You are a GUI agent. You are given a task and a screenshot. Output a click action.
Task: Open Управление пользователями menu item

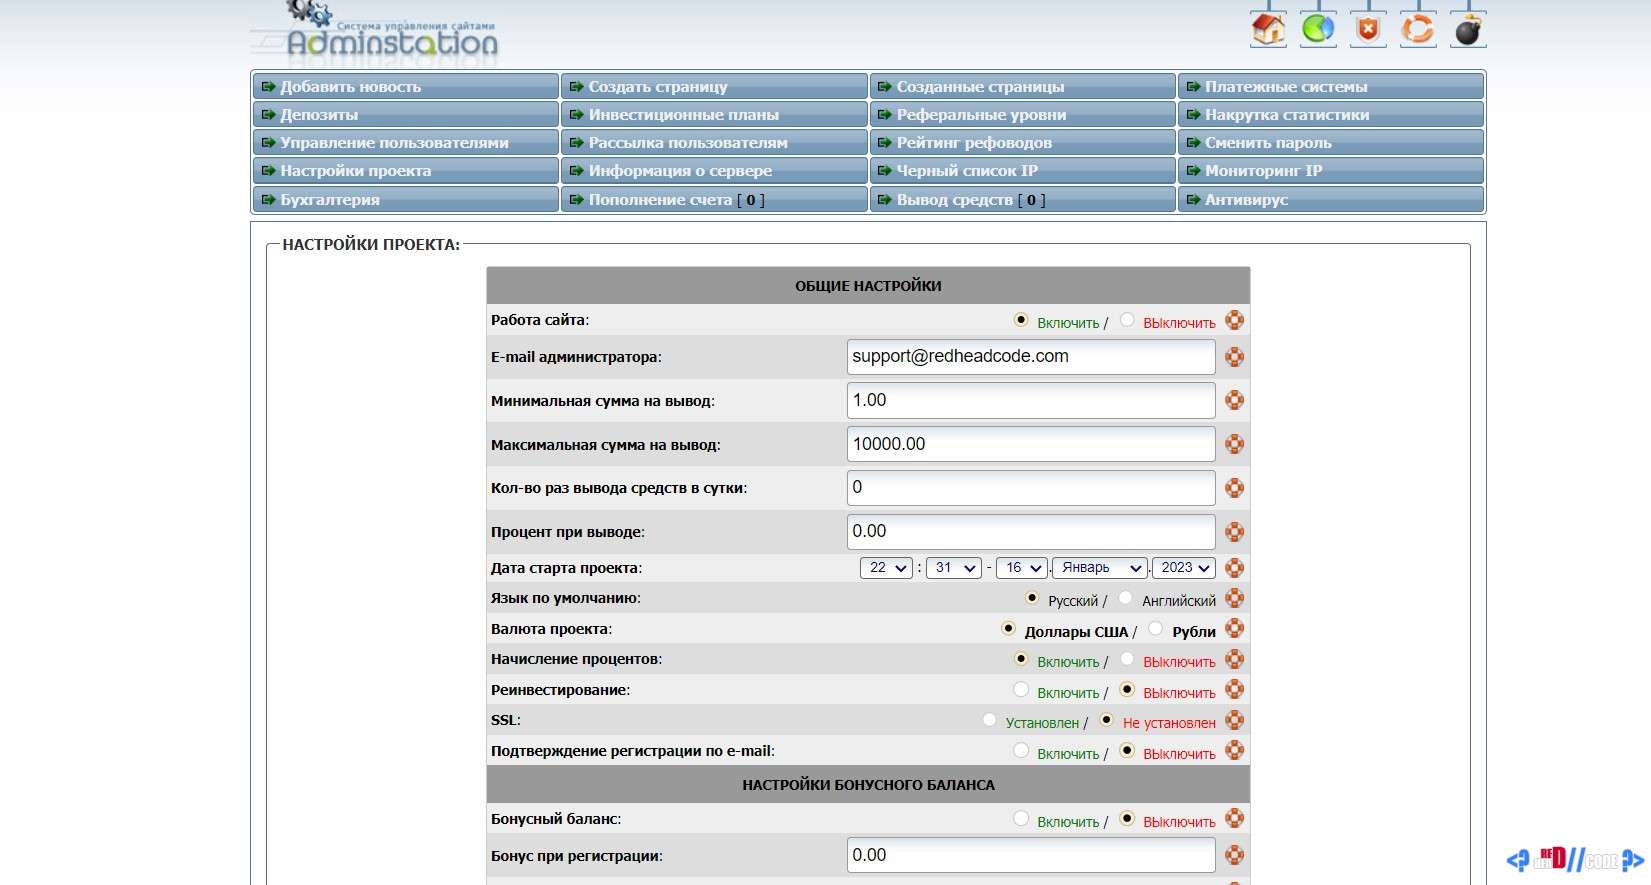click(405, 143)
